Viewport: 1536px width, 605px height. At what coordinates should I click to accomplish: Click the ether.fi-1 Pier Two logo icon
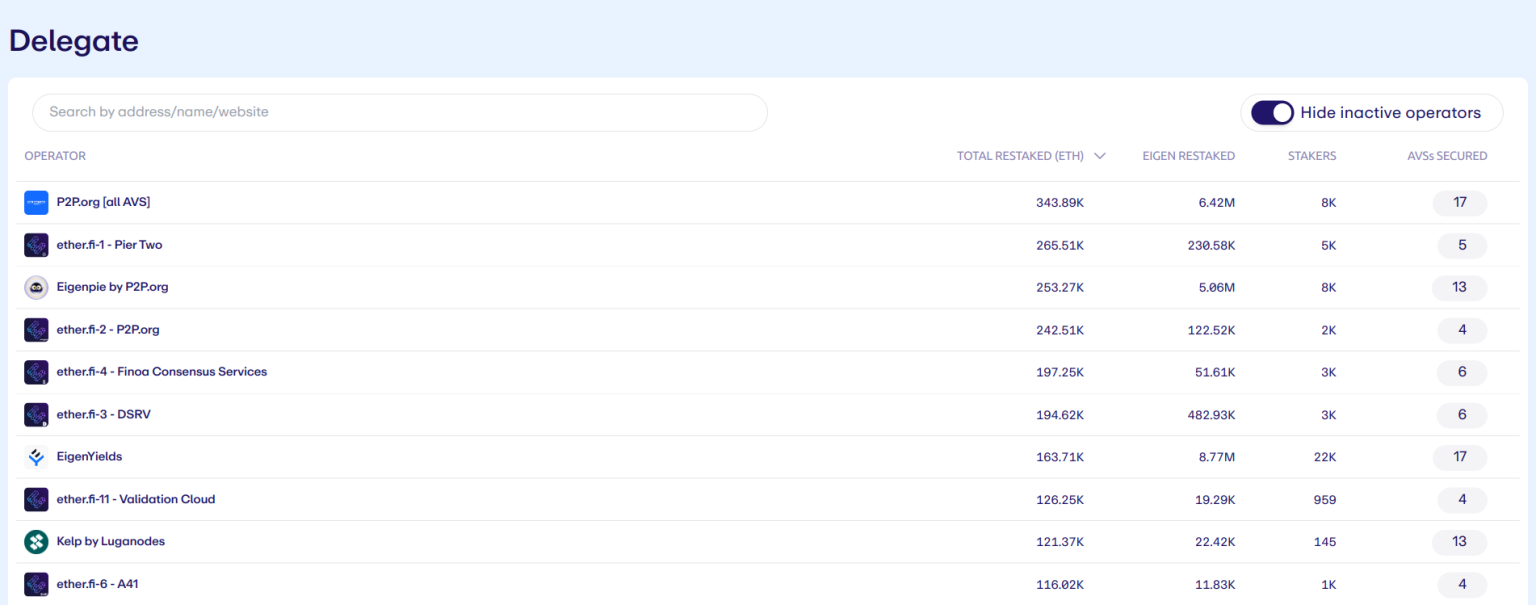(36, 245)
